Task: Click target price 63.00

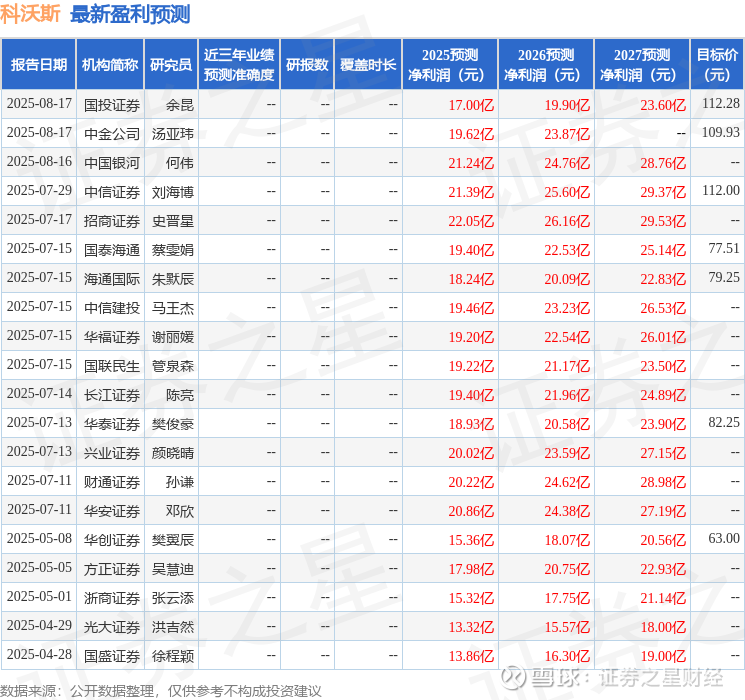Action: [724, 538]
